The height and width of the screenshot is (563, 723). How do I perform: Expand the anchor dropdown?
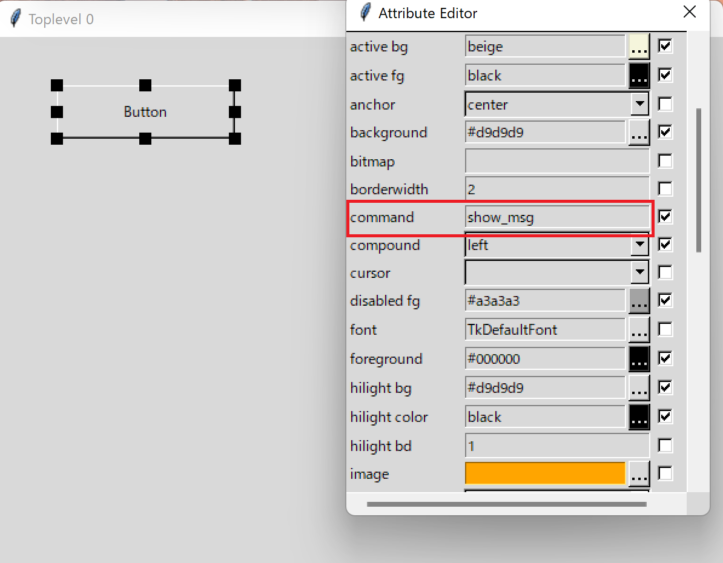tap(640, 104)
